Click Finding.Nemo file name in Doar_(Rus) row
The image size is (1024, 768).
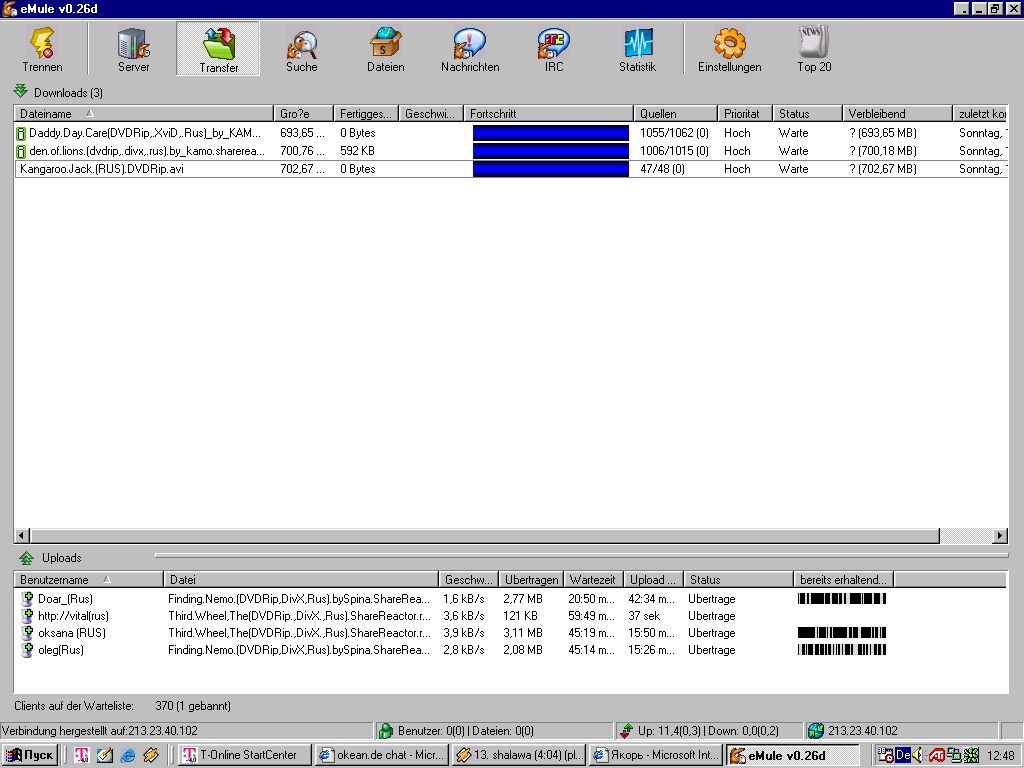tap(299, 598)
